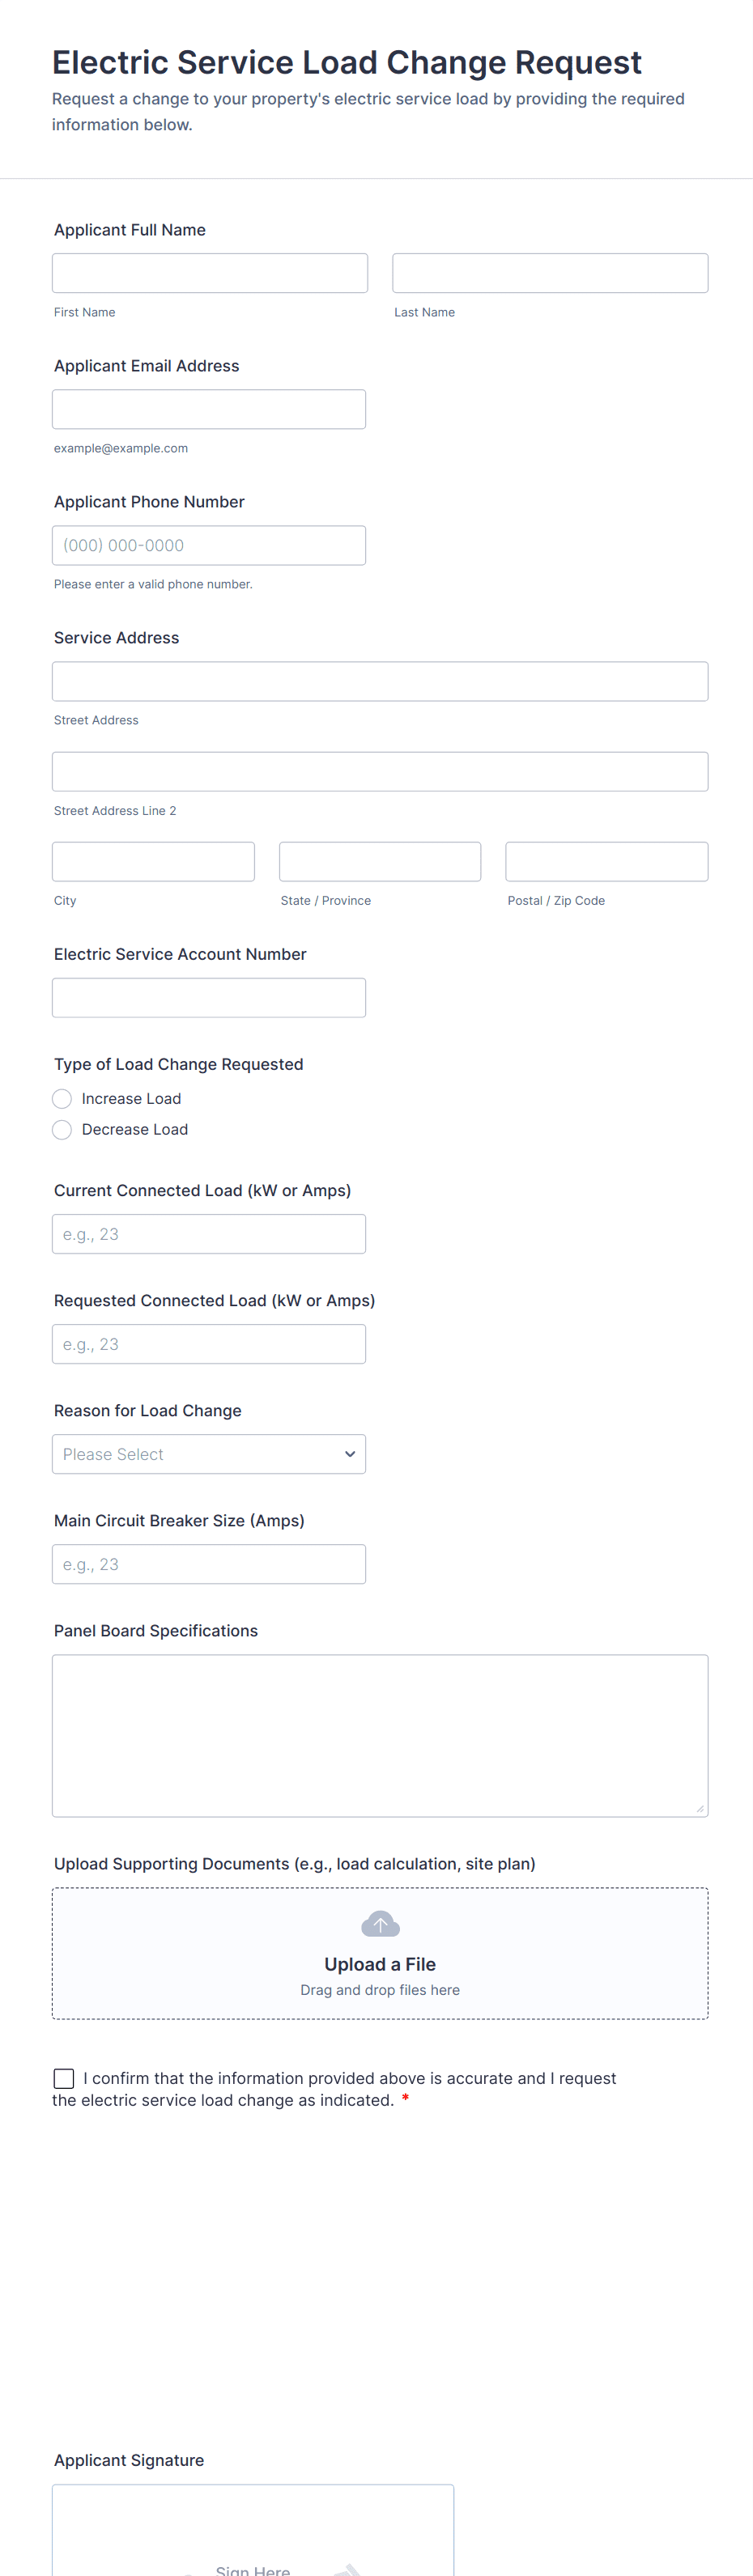Click the Applicant Phone Number field
The image size is (753, 2576).
209,545
